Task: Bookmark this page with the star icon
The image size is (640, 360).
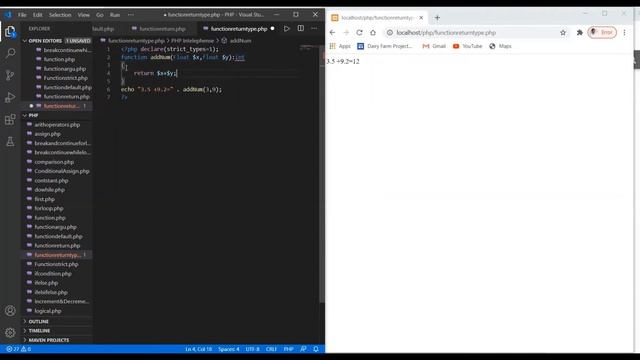Action: 563,33
